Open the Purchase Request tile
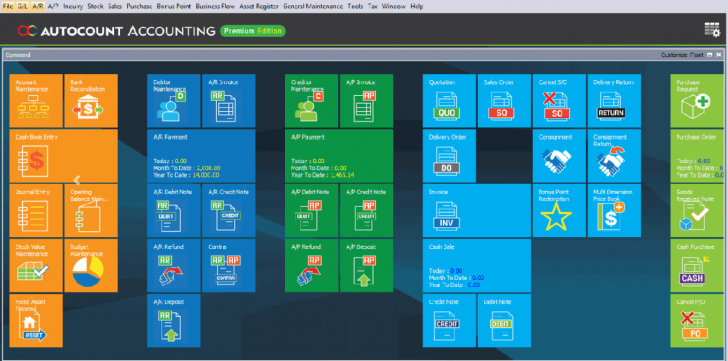The height and width of the screenshot is (361, 728). coord(697,101)
